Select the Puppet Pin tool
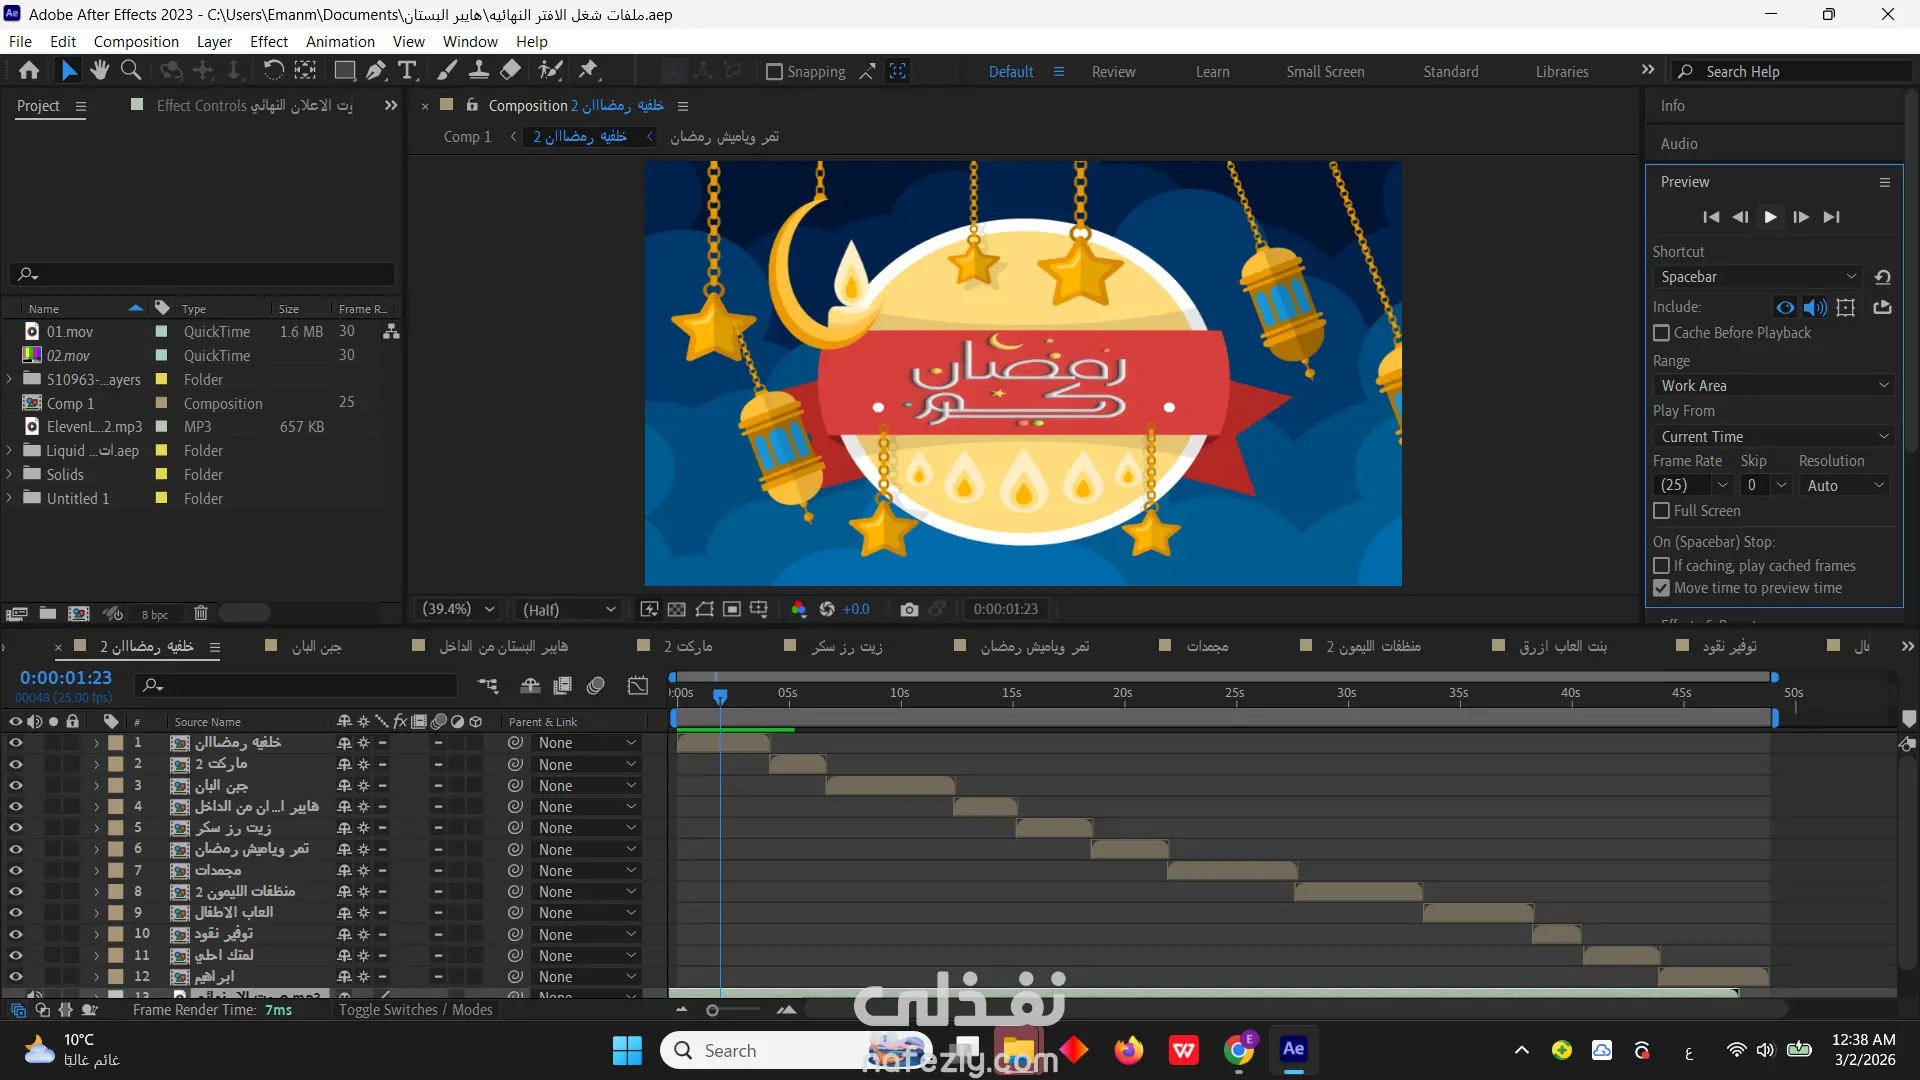The image size is (1920, 1080). 588,70
